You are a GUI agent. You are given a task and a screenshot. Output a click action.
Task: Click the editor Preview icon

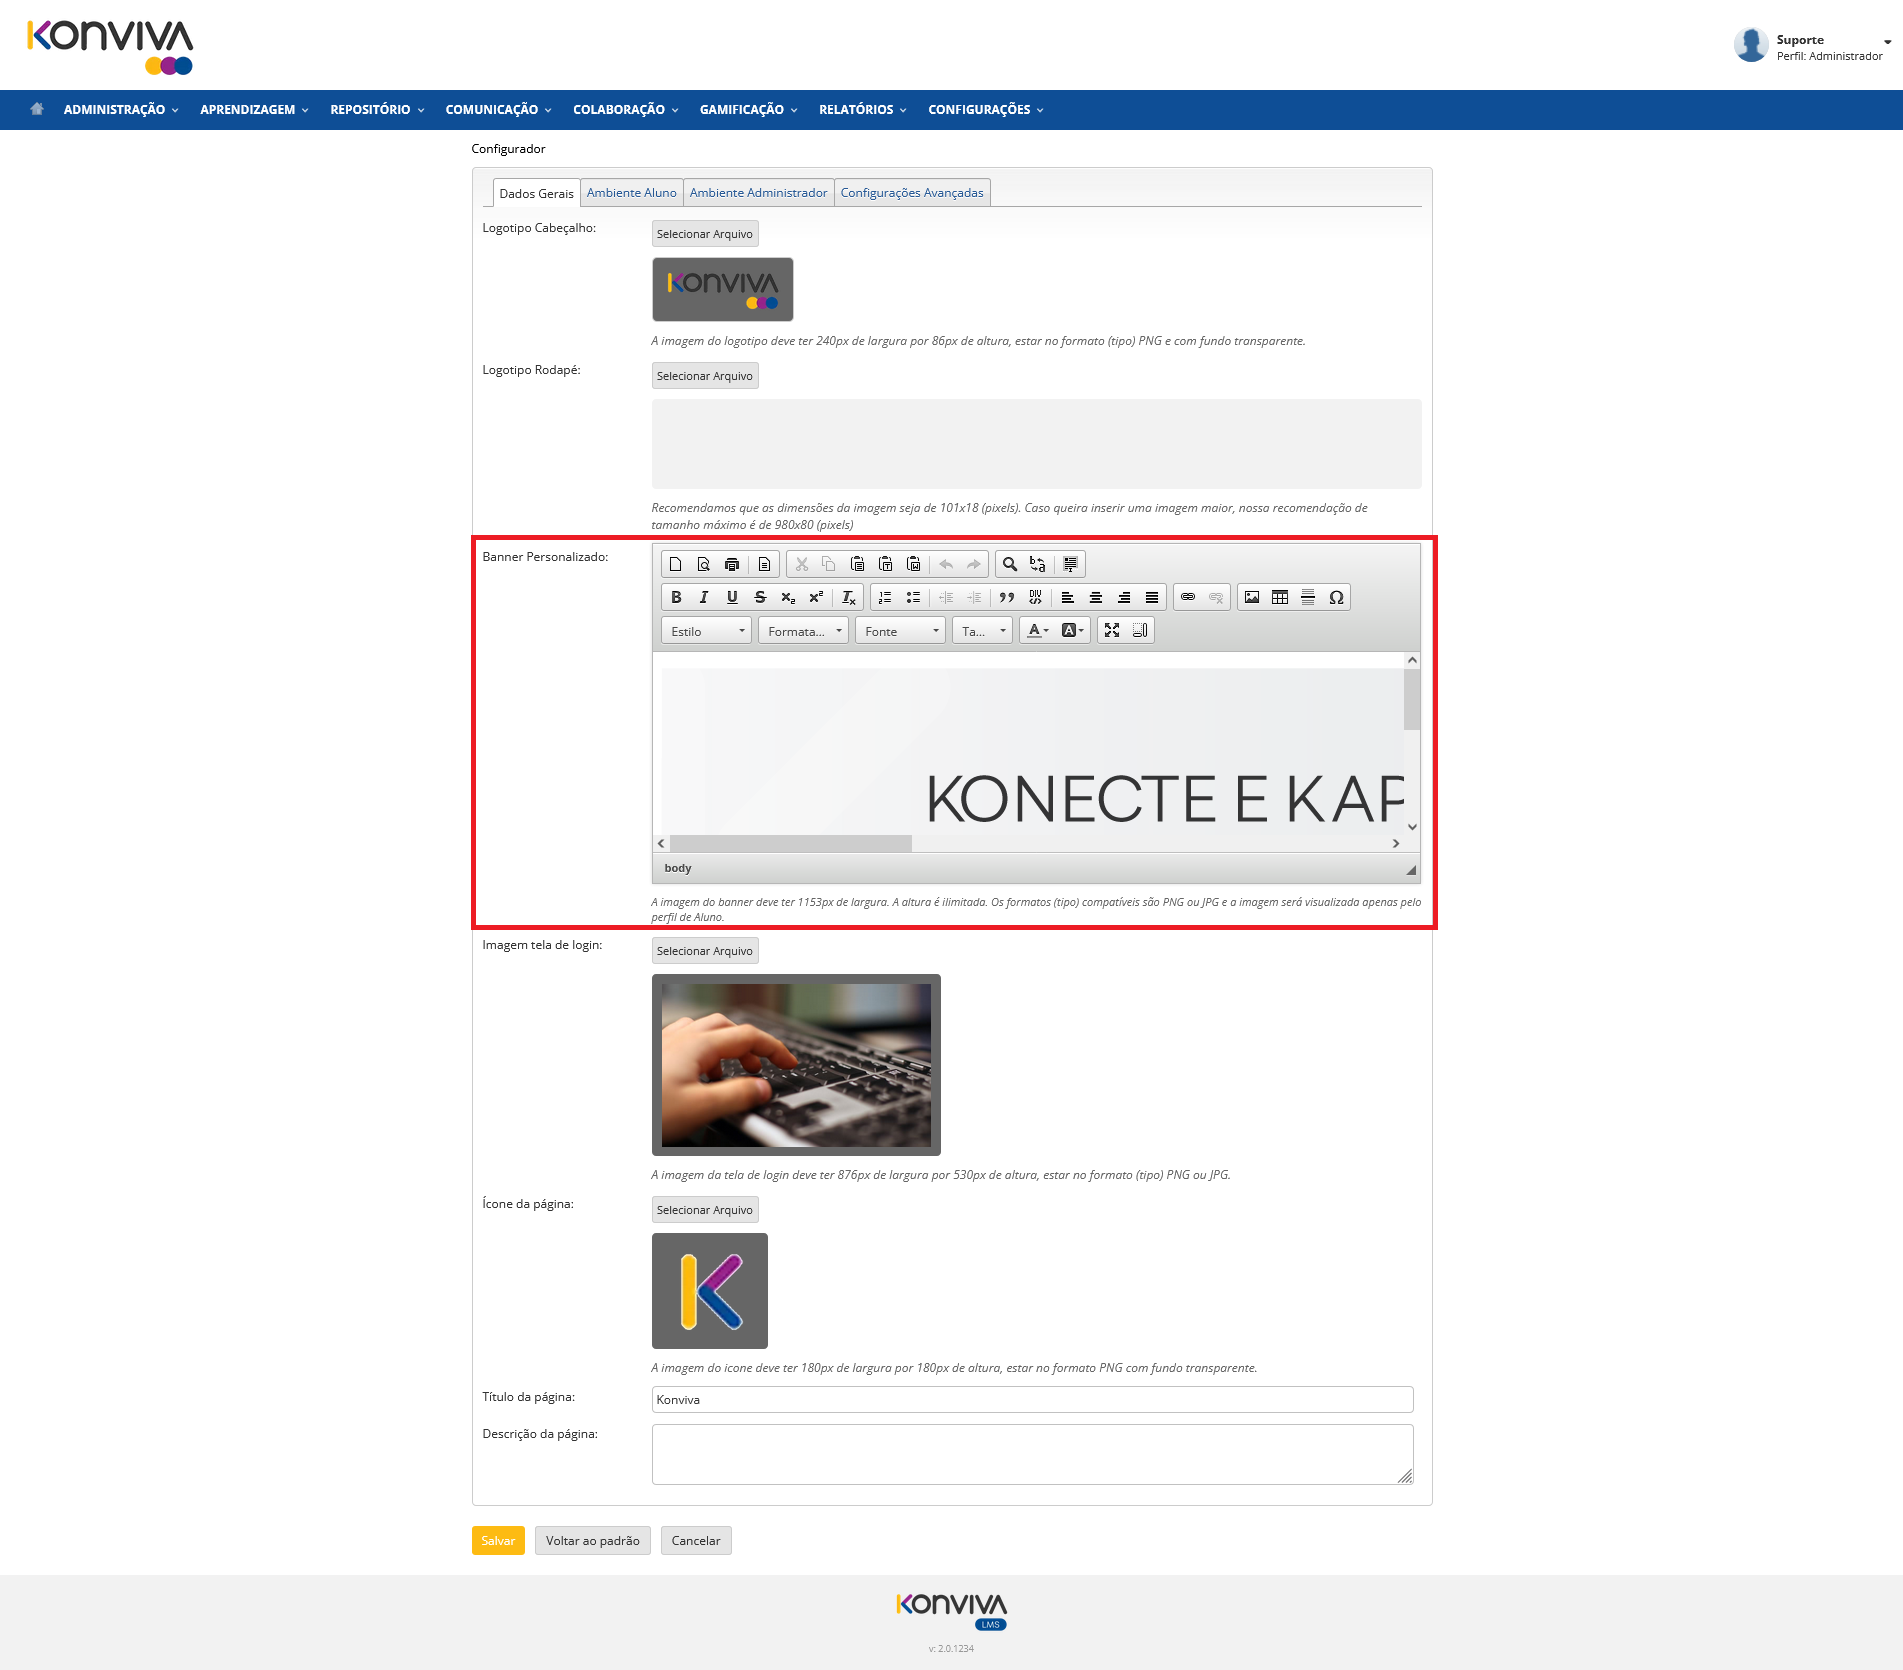click(x=703, y=564)
